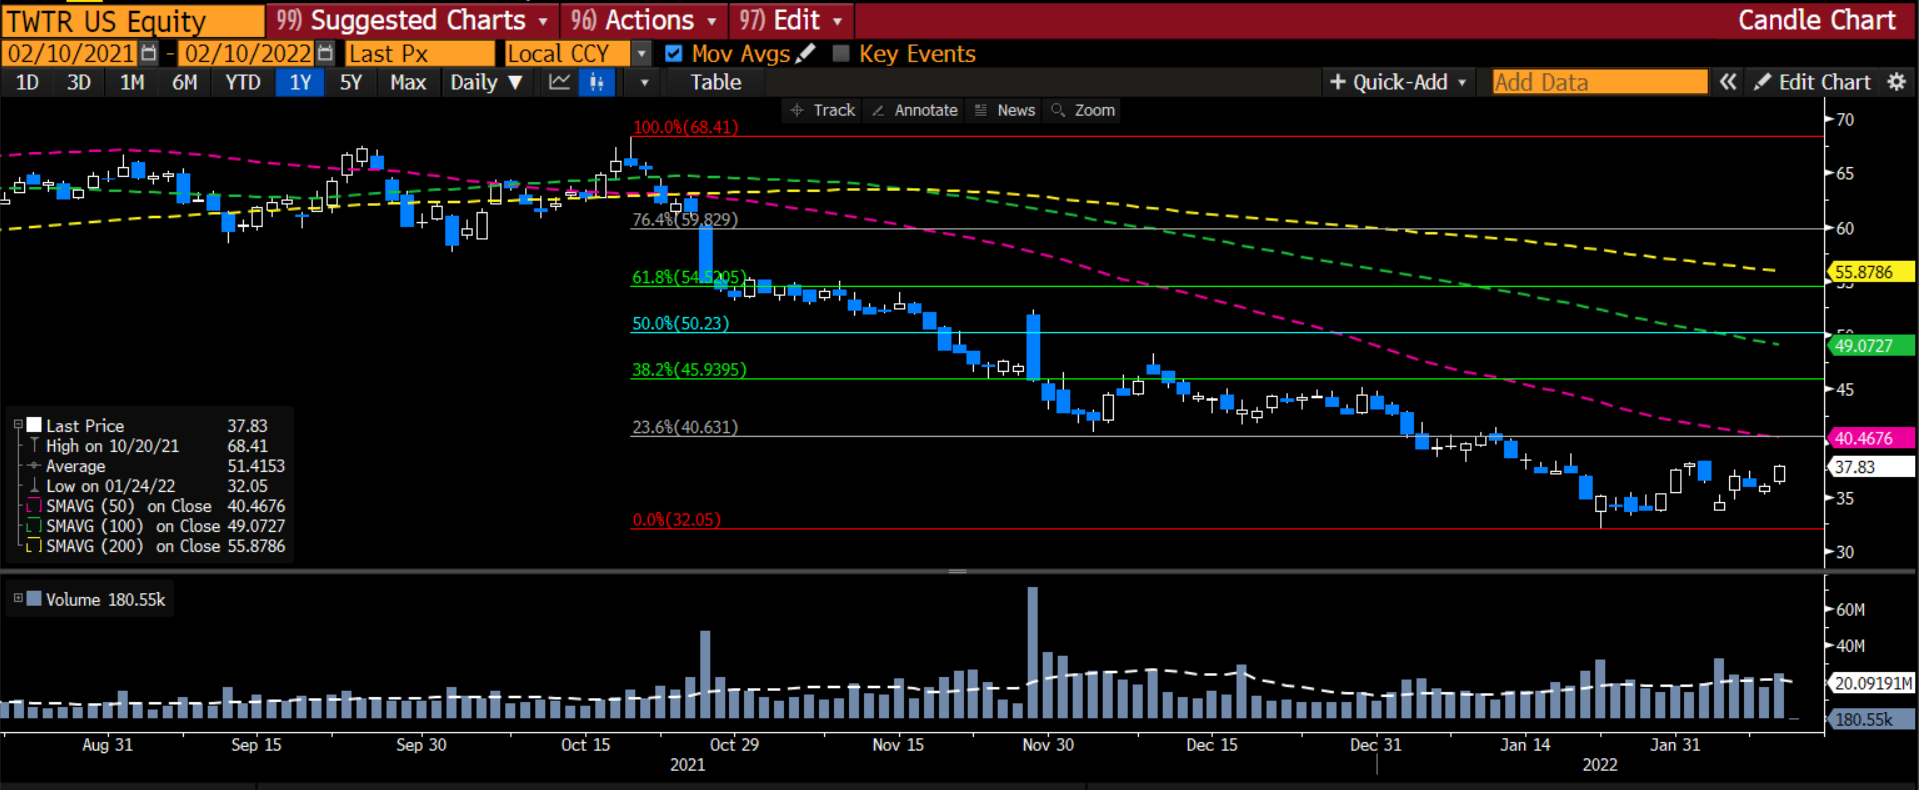Click the Edit Chart button
The image size is (1919, 790).
1812,82
